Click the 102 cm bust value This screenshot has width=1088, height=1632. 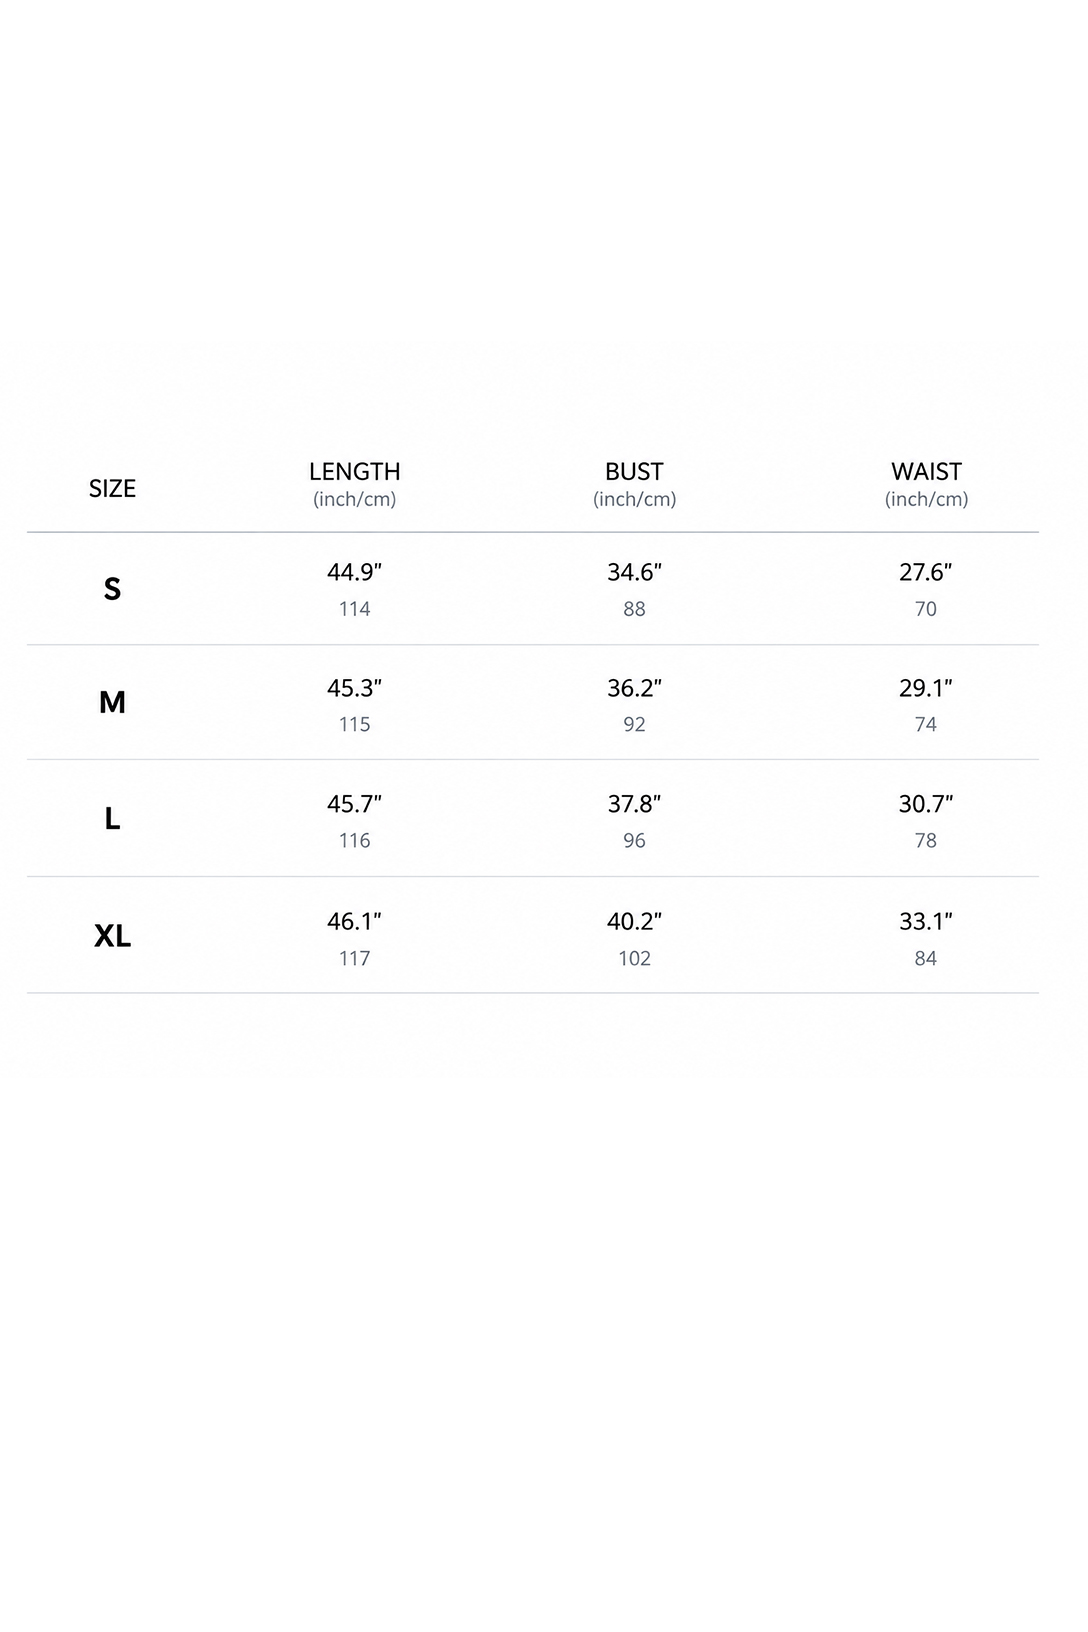coord(634,958)
